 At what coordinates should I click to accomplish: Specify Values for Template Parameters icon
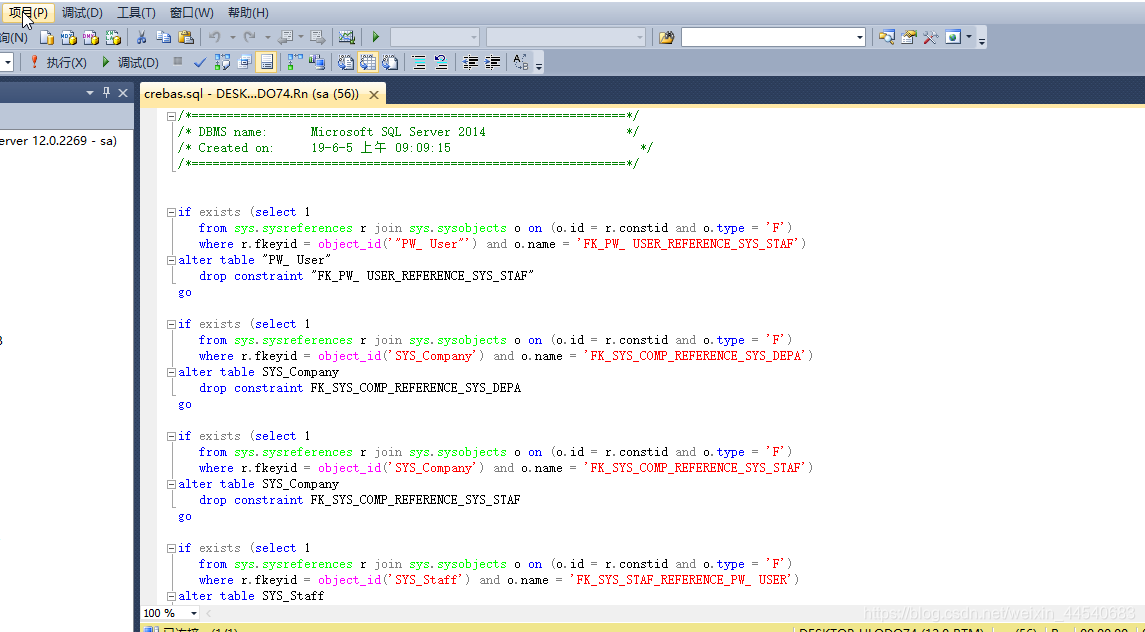click(521, 62)
